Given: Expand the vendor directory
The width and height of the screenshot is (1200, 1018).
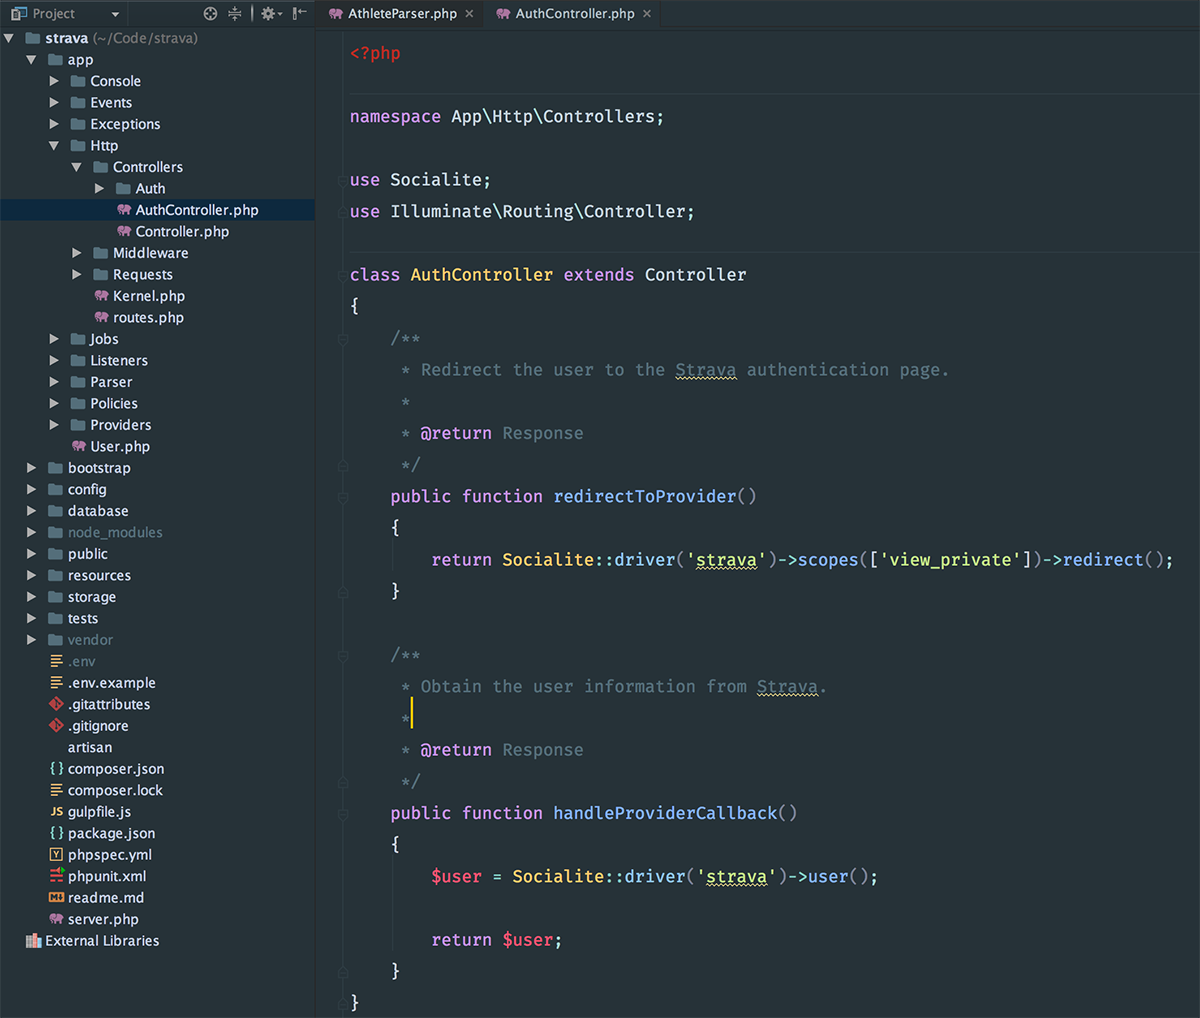Looking at the screenshot, I should pyautogui.click(x=32, y=639).
